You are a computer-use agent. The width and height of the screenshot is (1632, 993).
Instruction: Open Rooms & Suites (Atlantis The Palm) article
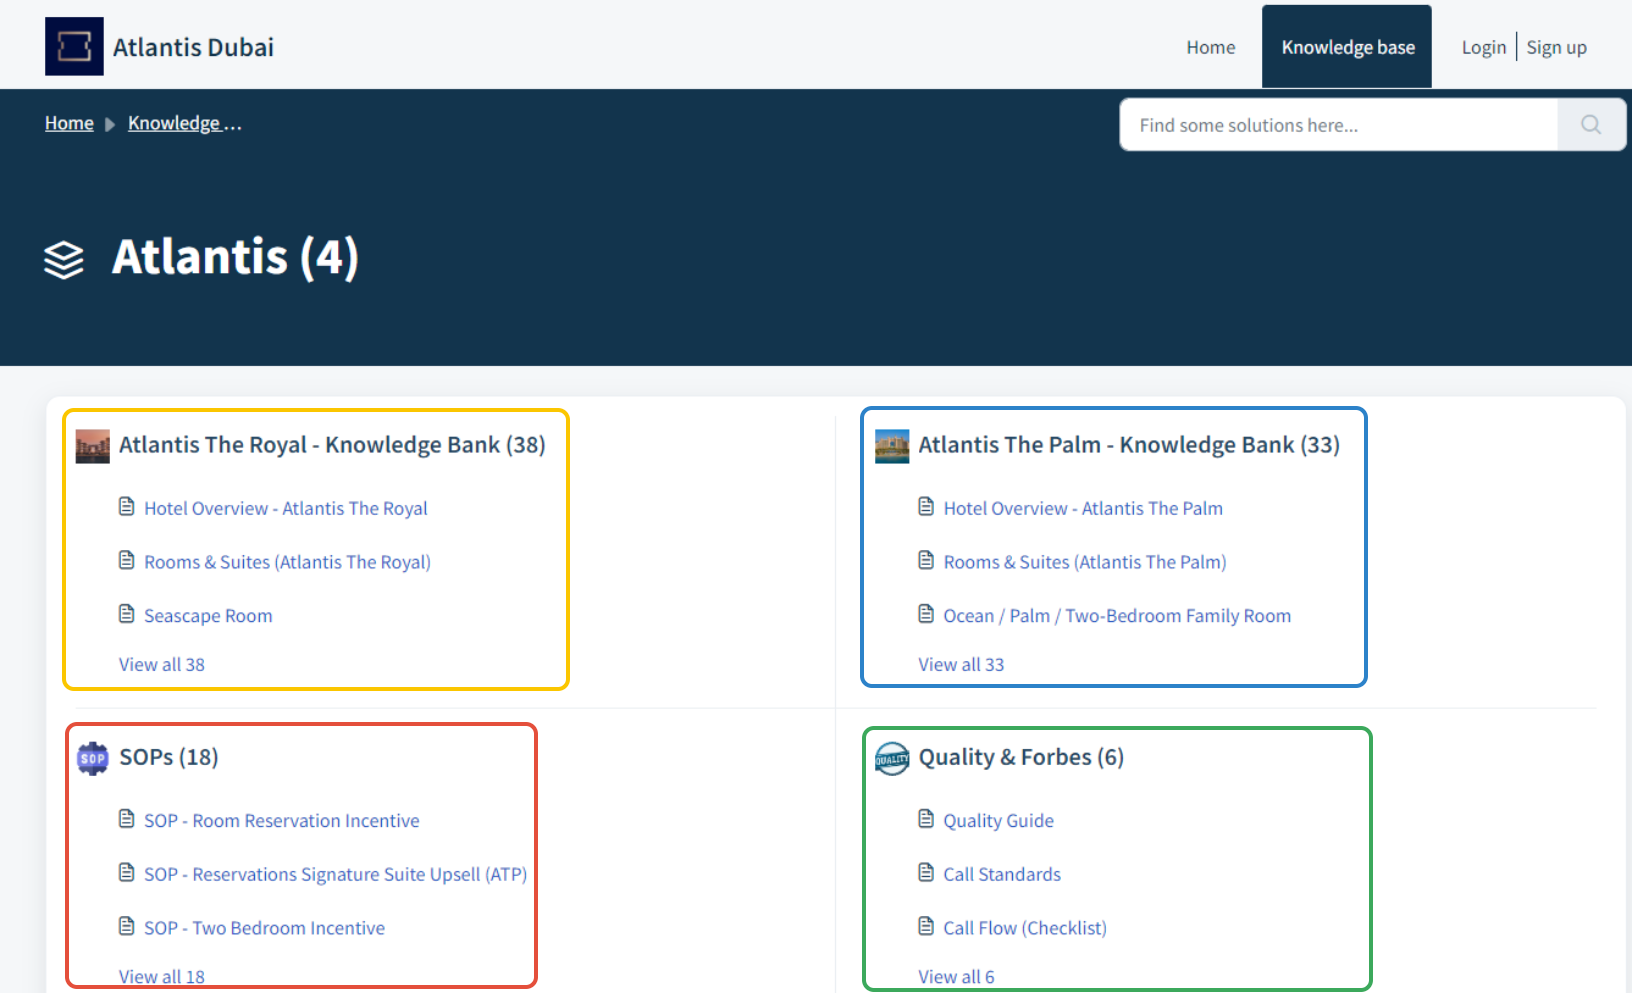[x=1085, y=562]
